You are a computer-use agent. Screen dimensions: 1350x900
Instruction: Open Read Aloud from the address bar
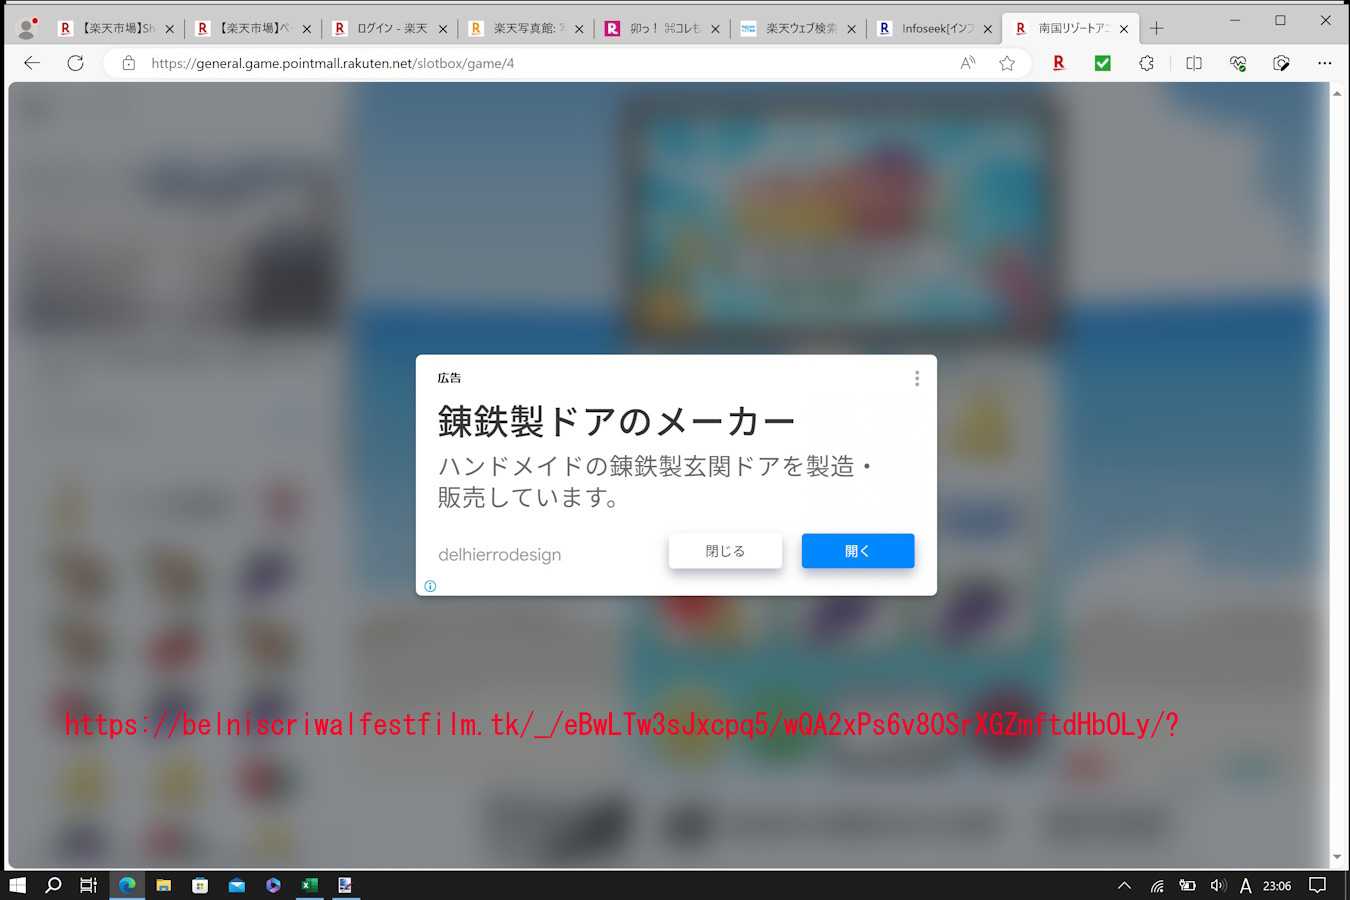[x=967, y=63]
